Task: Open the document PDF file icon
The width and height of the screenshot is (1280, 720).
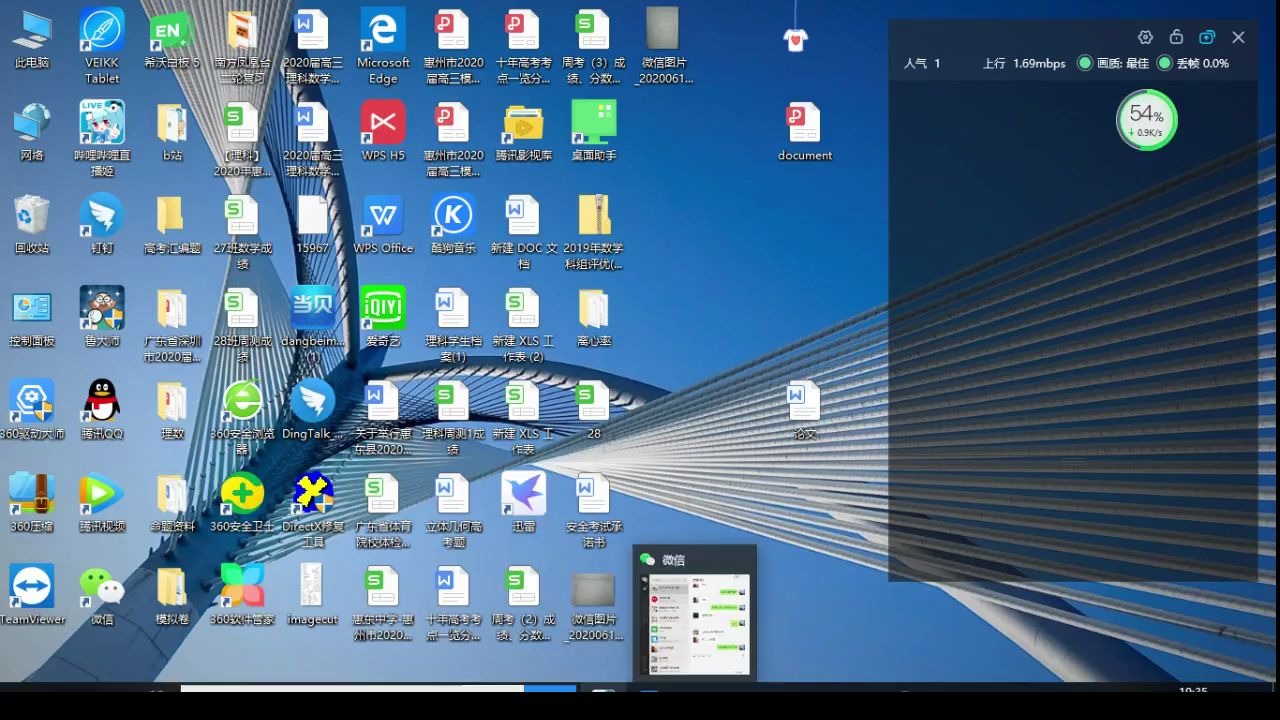Action: (804, 131)
